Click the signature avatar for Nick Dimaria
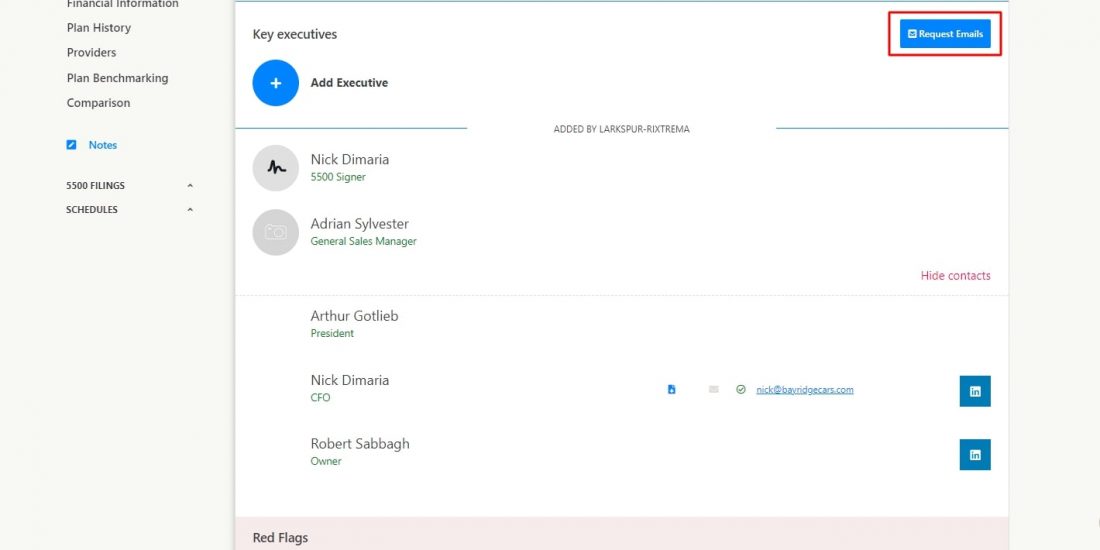This screenshot has width=1100, height=550. [x=276, y=168]
